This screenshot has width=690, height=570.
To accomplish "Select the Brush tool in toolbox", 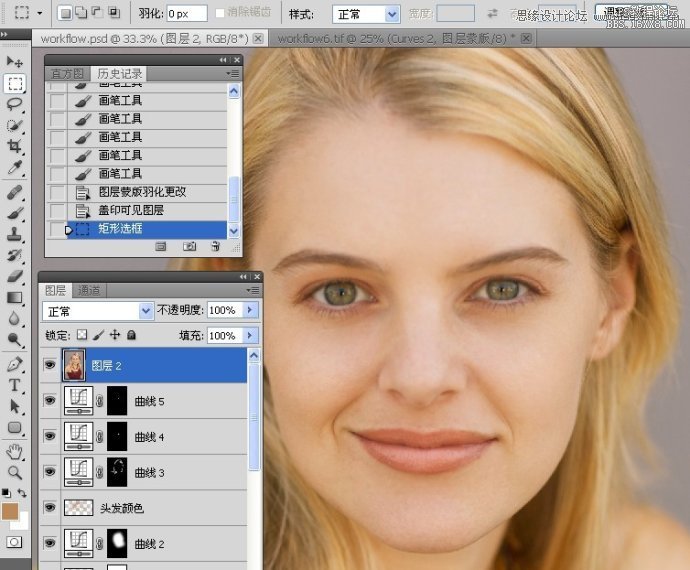I will pyautogui.click(x=15, y=213).
